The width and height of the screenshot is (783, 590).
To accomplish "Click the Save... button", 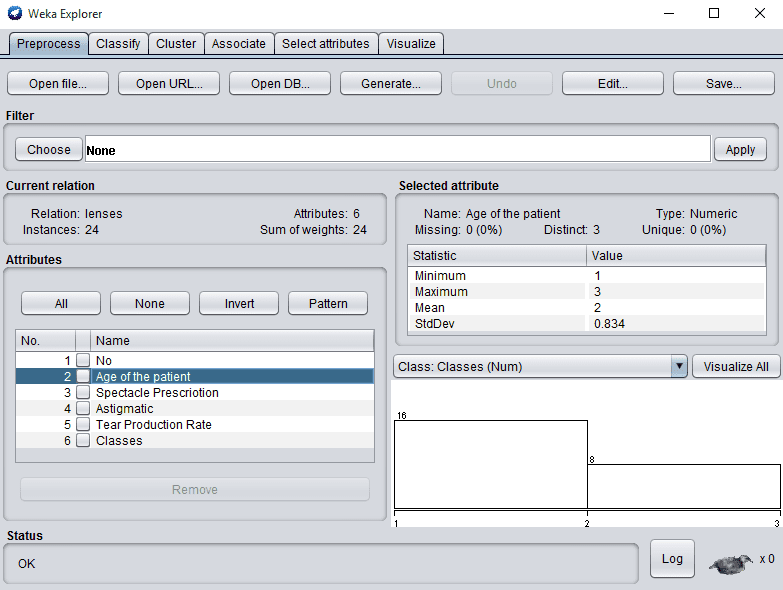I will pyautogui.click(x=724, y=83).
